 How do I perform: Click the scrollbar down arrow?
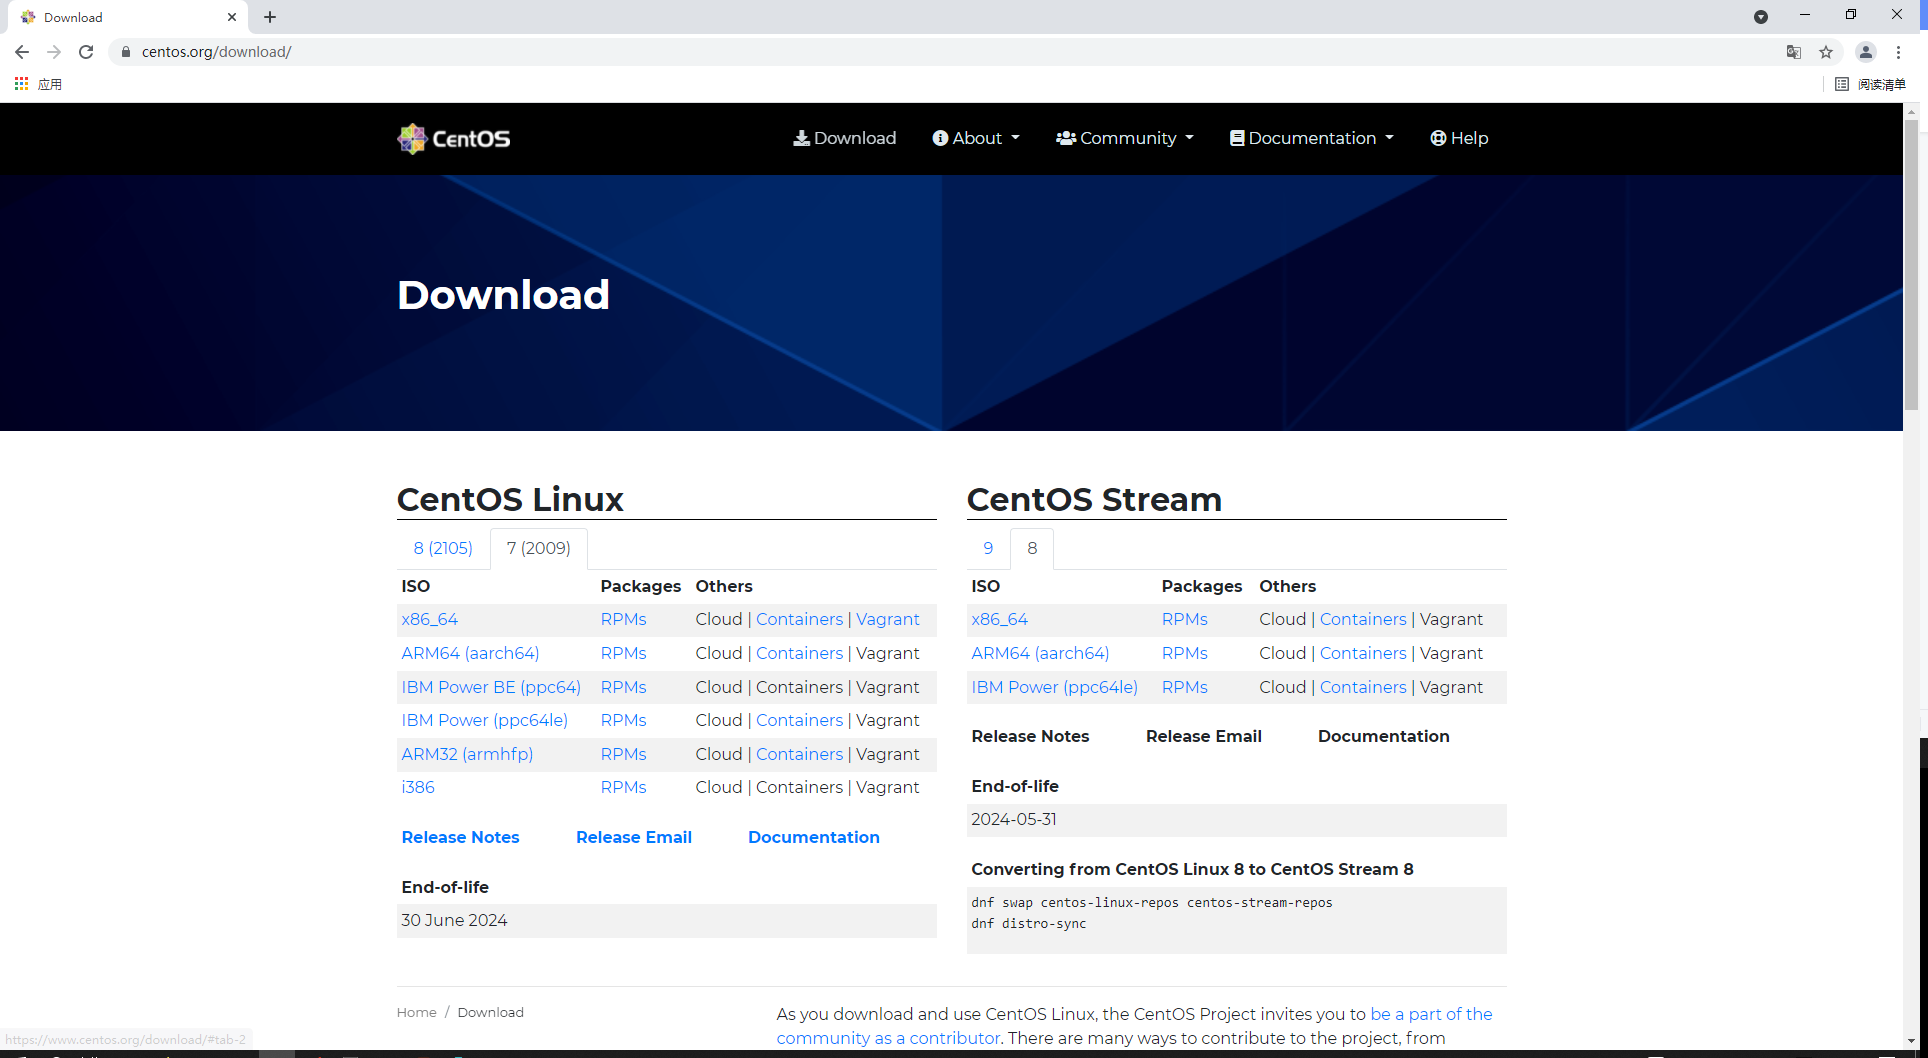1911,1041
